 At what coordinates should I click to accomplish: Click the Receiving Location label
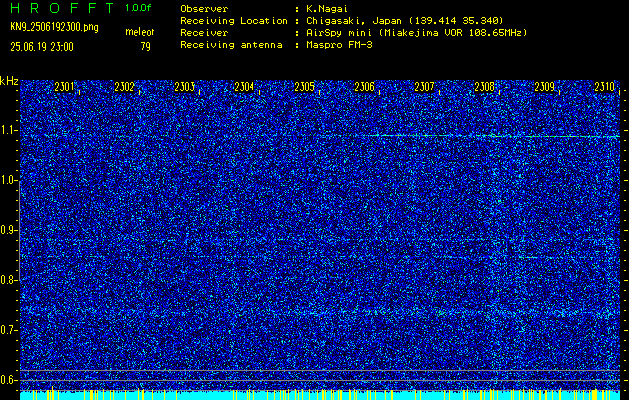tap(234, 20)
